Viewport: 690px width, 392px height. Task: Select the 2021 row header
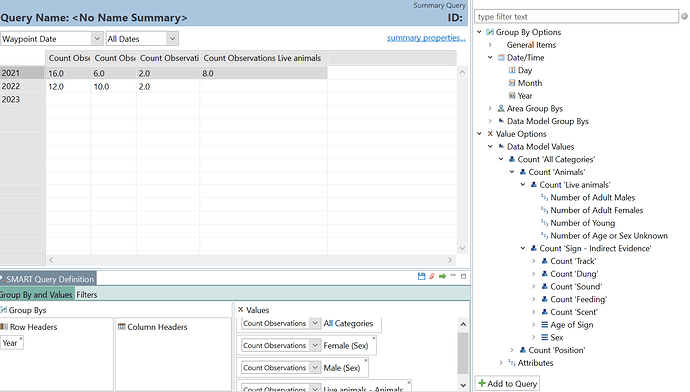pos(22,73)
